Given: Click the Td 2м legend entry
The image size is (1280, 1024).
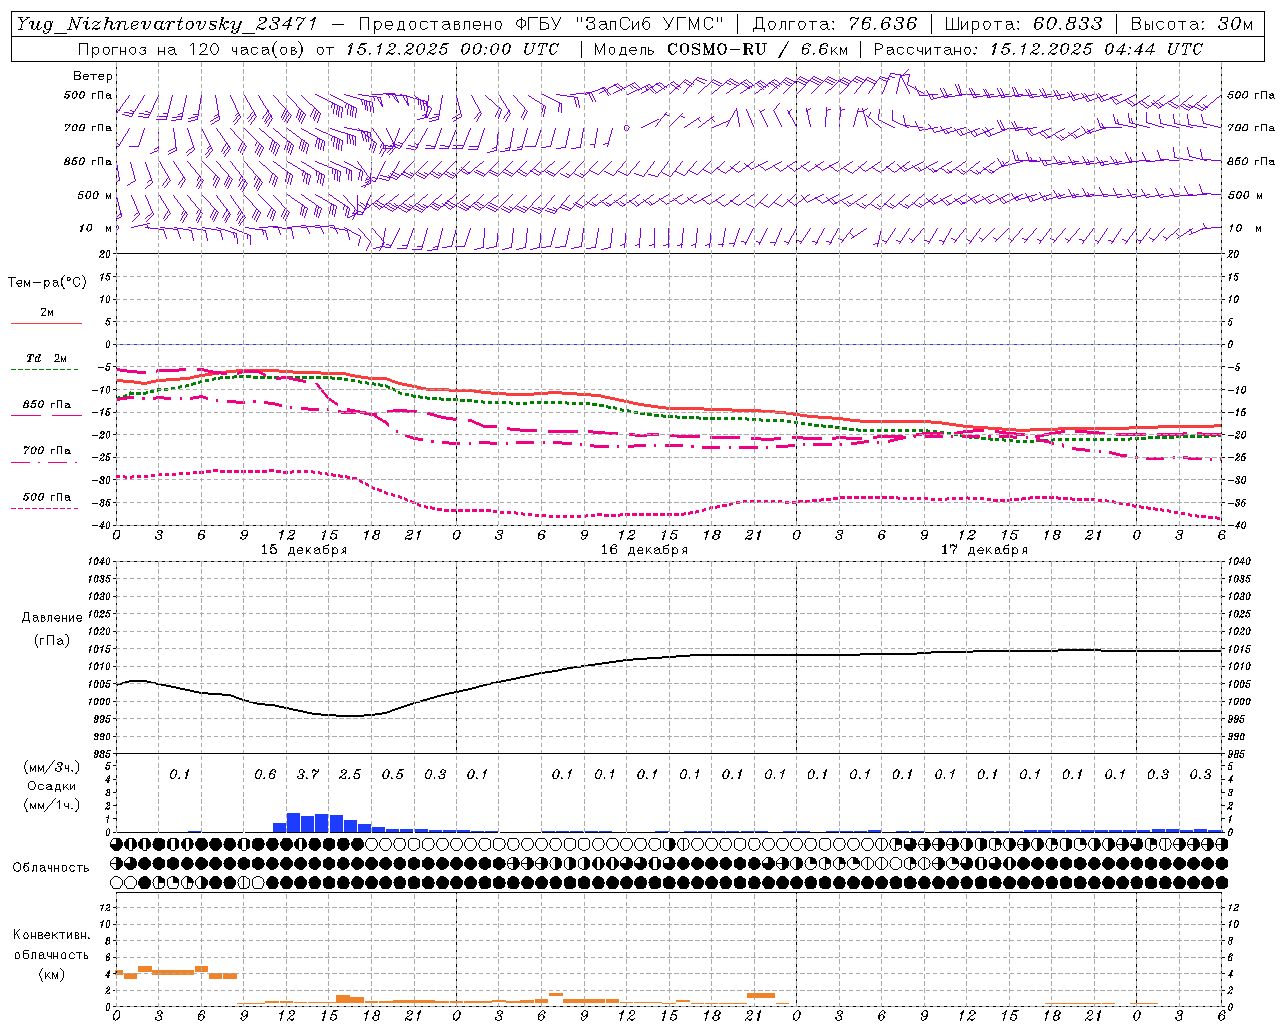Looking at the screenshot, I should point(47,358).
